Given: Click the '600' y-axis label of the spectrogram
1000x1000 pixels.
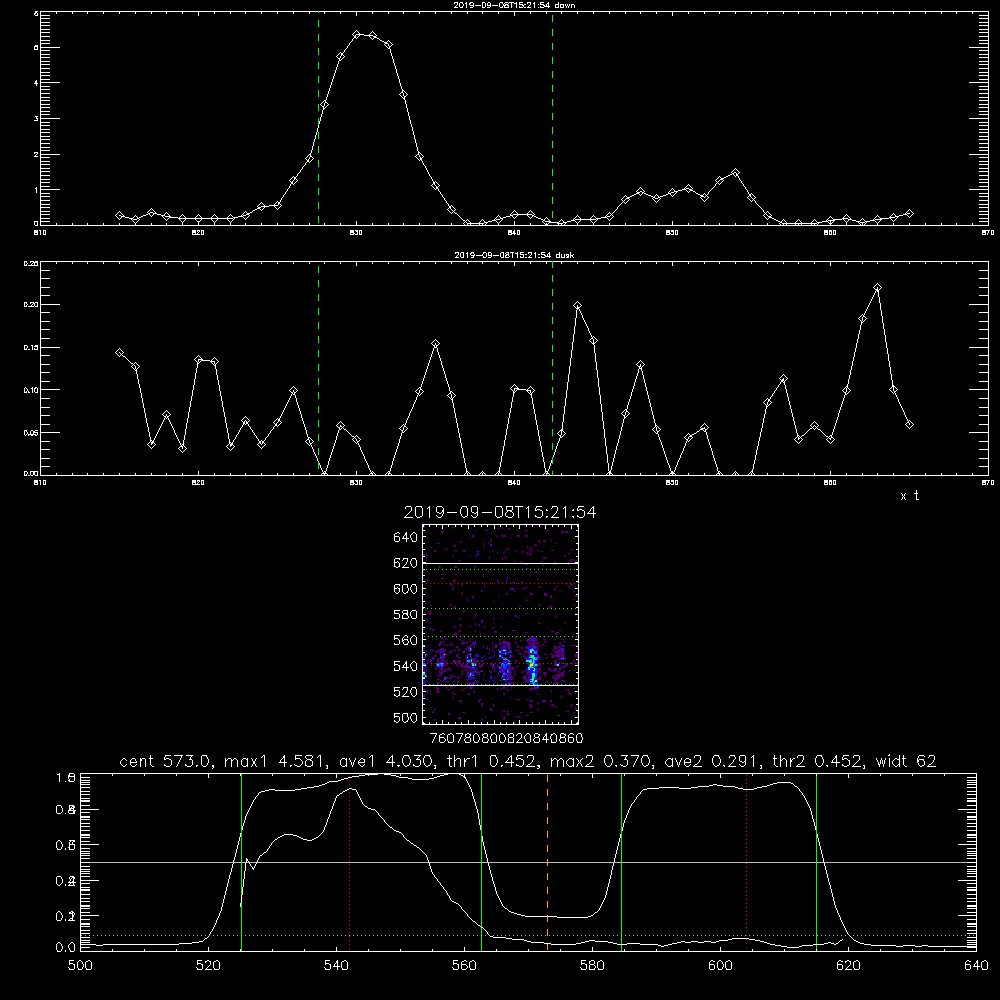Looking at the screenshot, I should click(x=406, y=589).
